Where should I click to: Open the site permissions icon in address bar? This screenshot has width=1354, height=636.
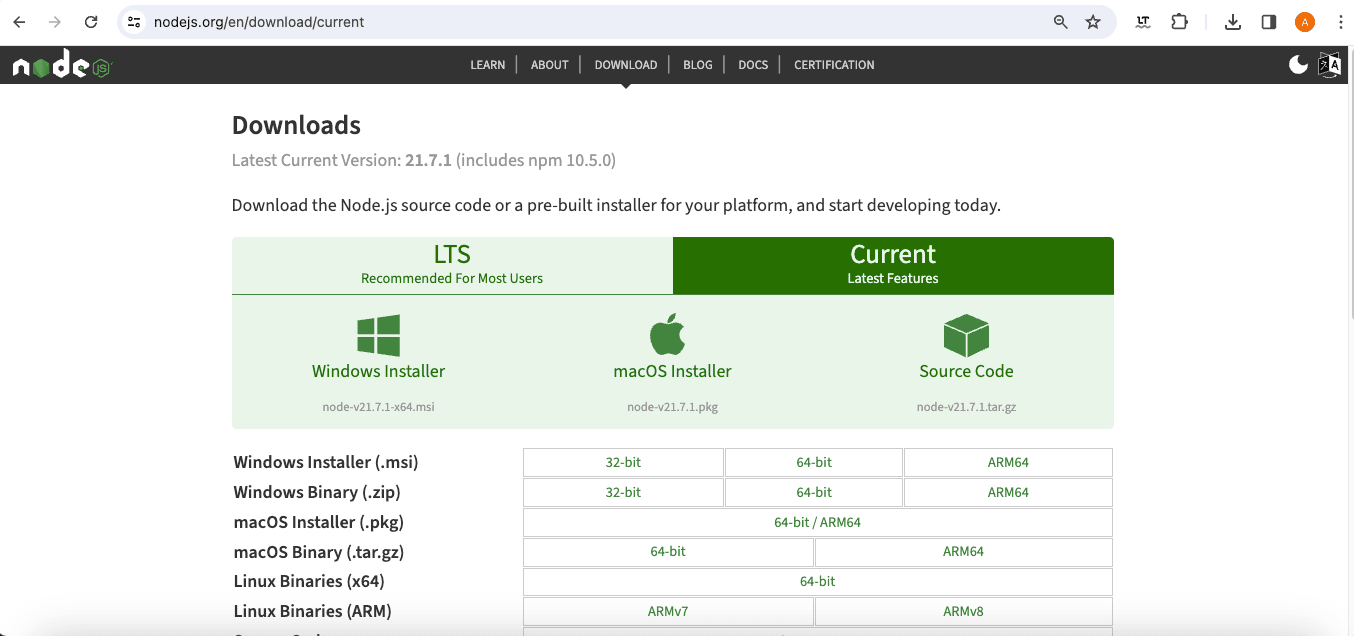click(x=133, y=20)
